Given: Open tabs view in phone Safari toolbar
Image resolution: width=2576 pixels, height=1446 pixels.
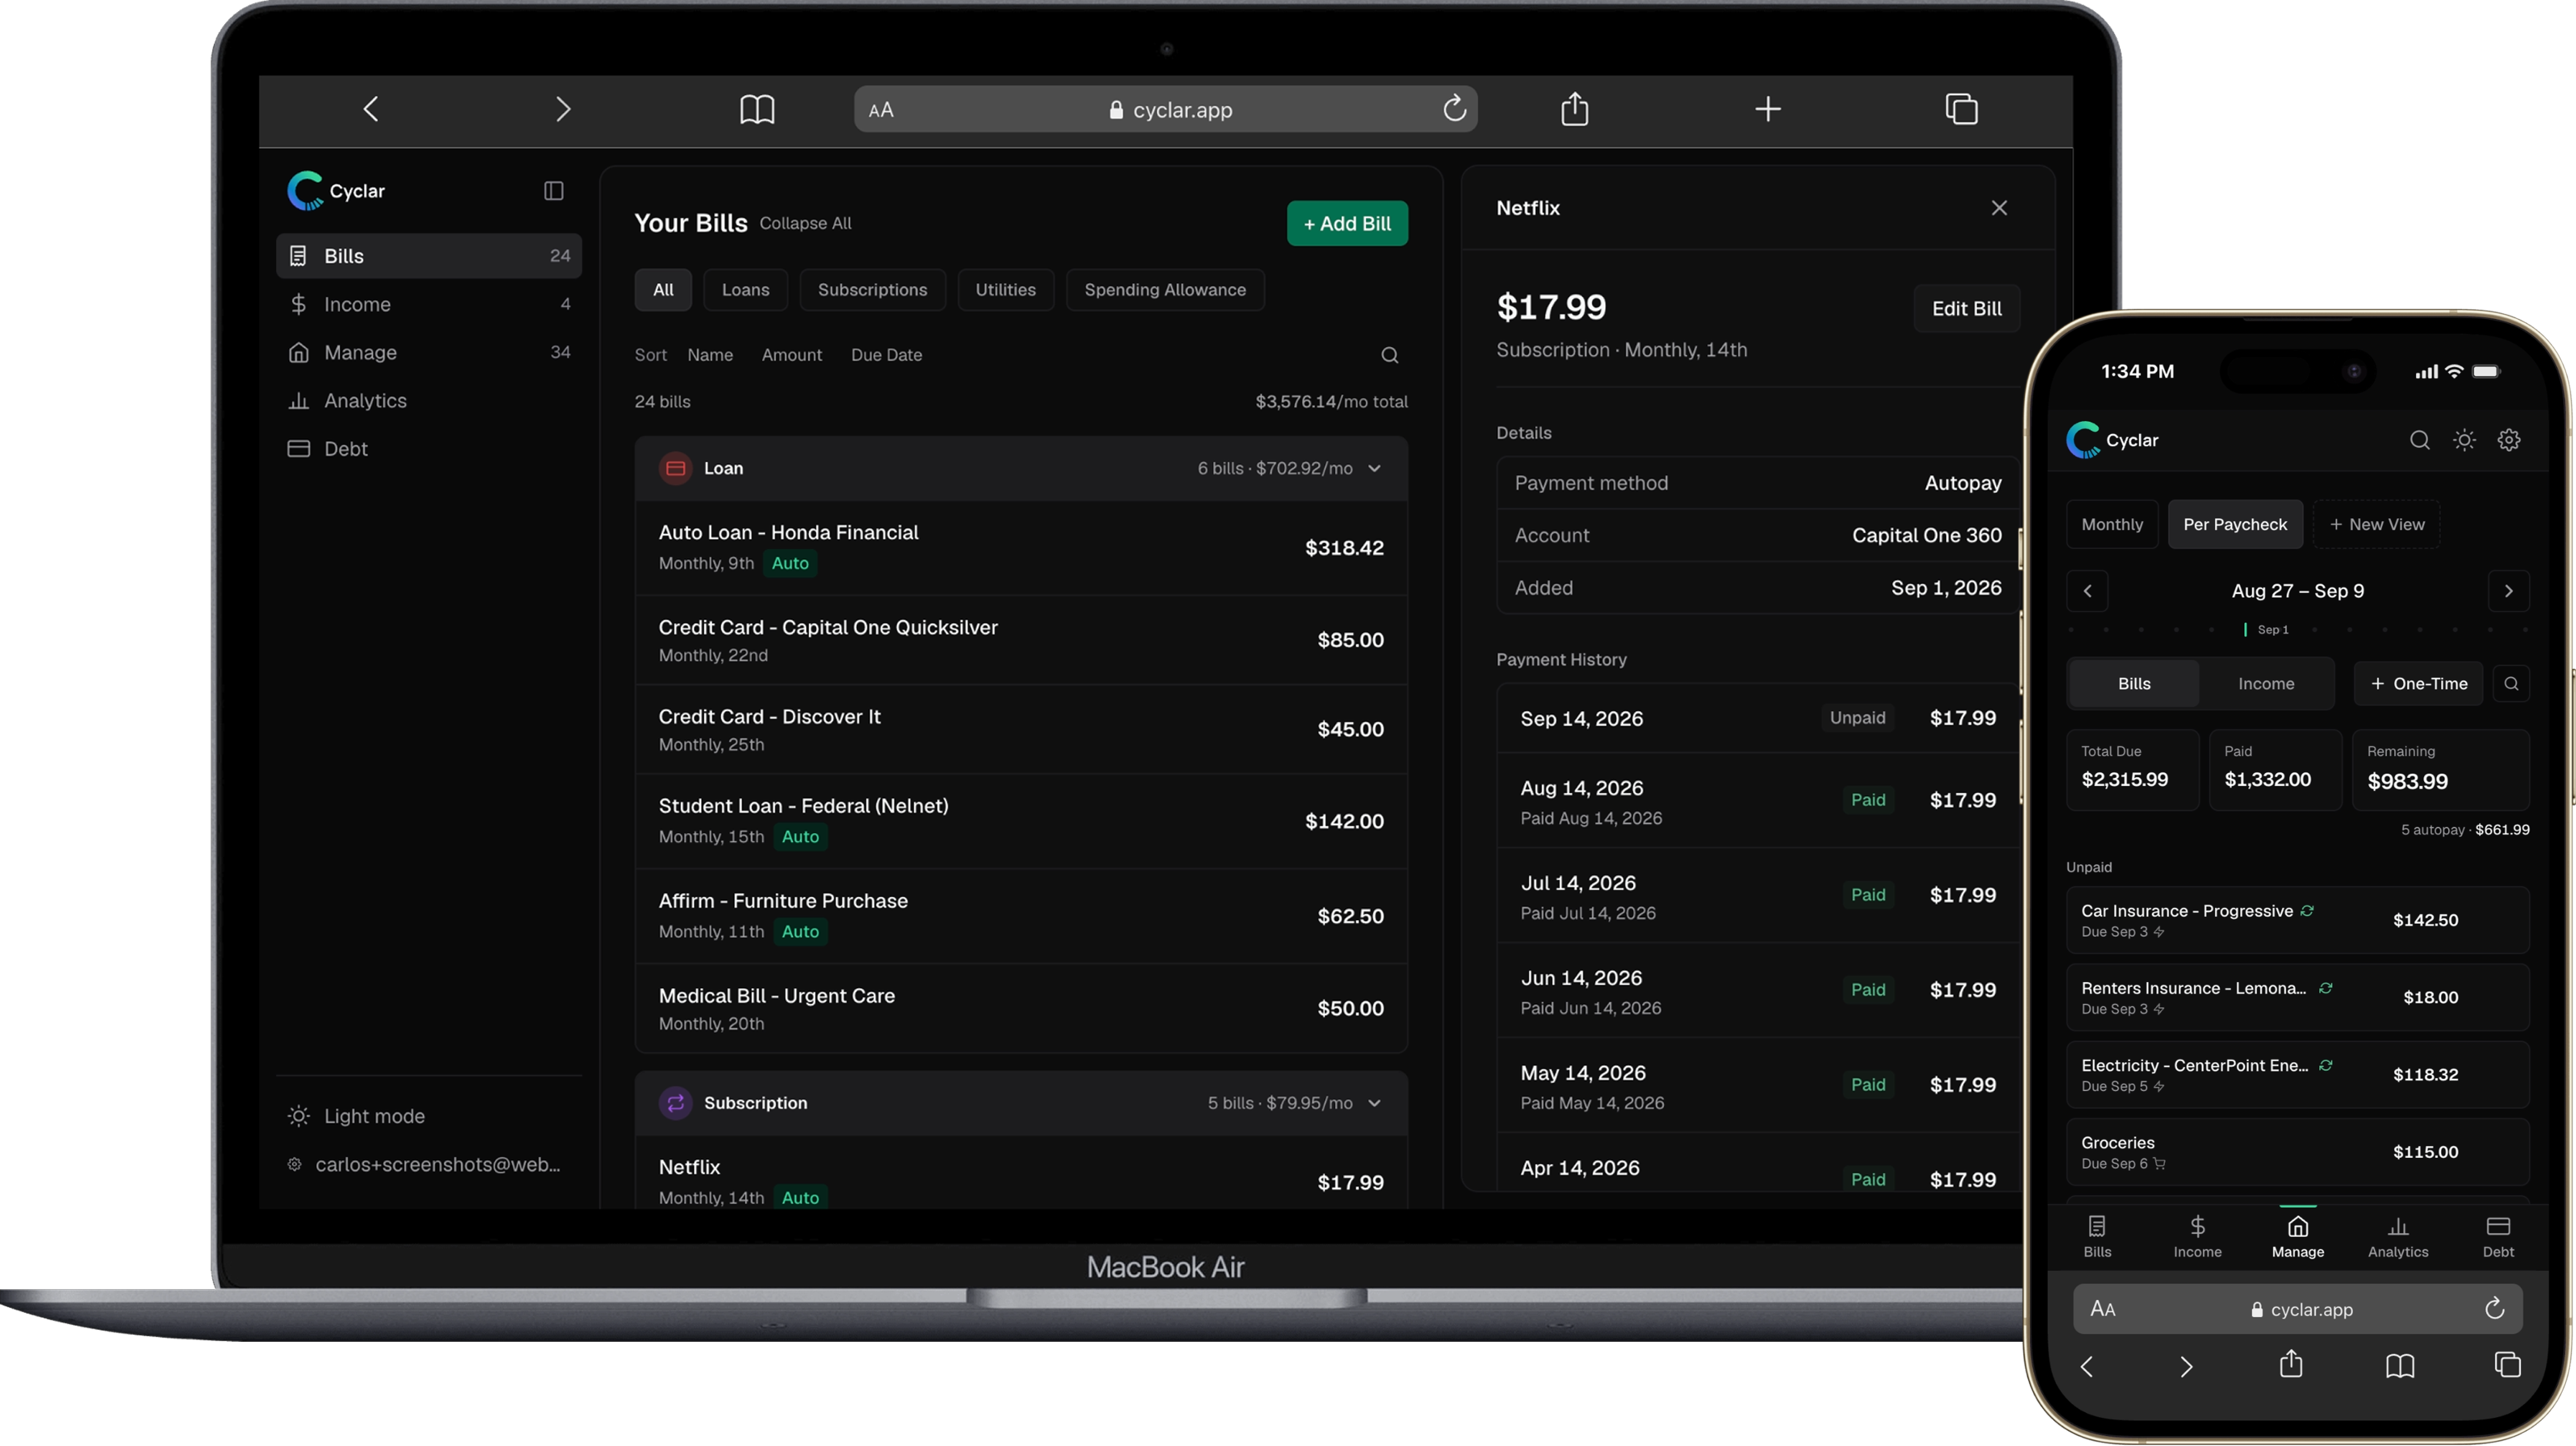Looking at the screenshot, I should point(2507,1365).
